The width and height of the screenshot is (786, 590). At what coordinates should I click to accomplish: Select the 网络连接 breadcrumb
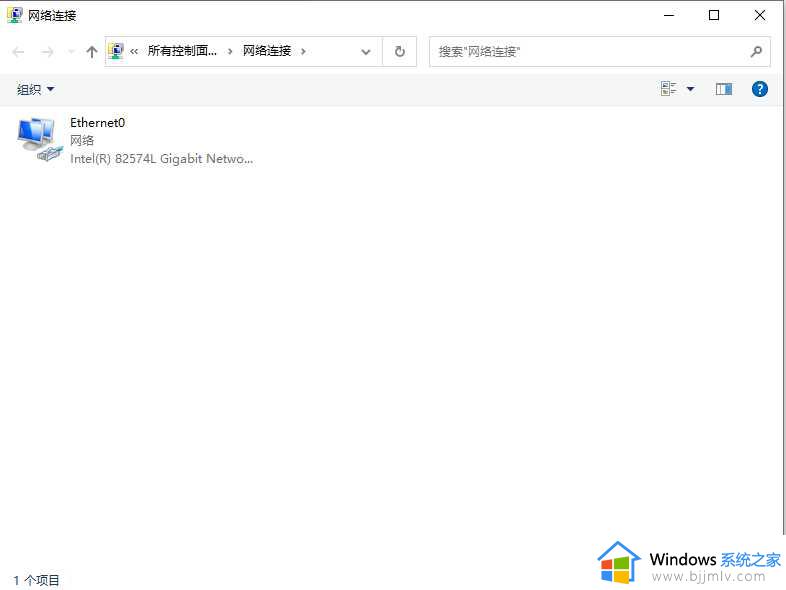[x=267, y=51]
